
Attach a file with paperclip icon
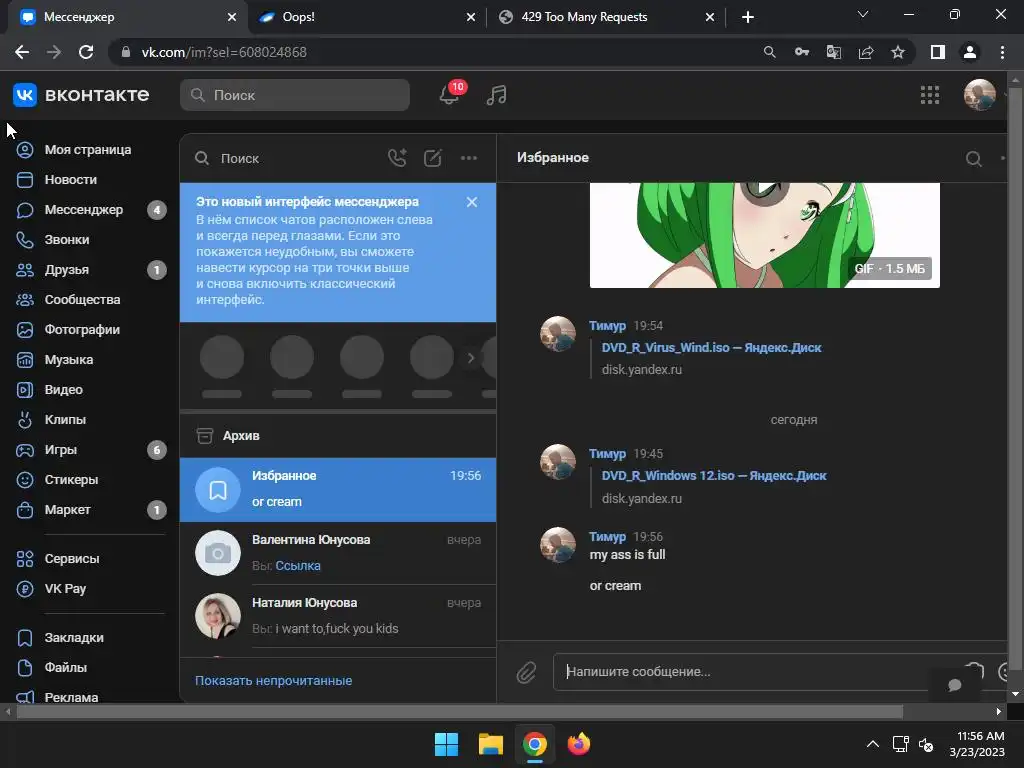(526, 672)
